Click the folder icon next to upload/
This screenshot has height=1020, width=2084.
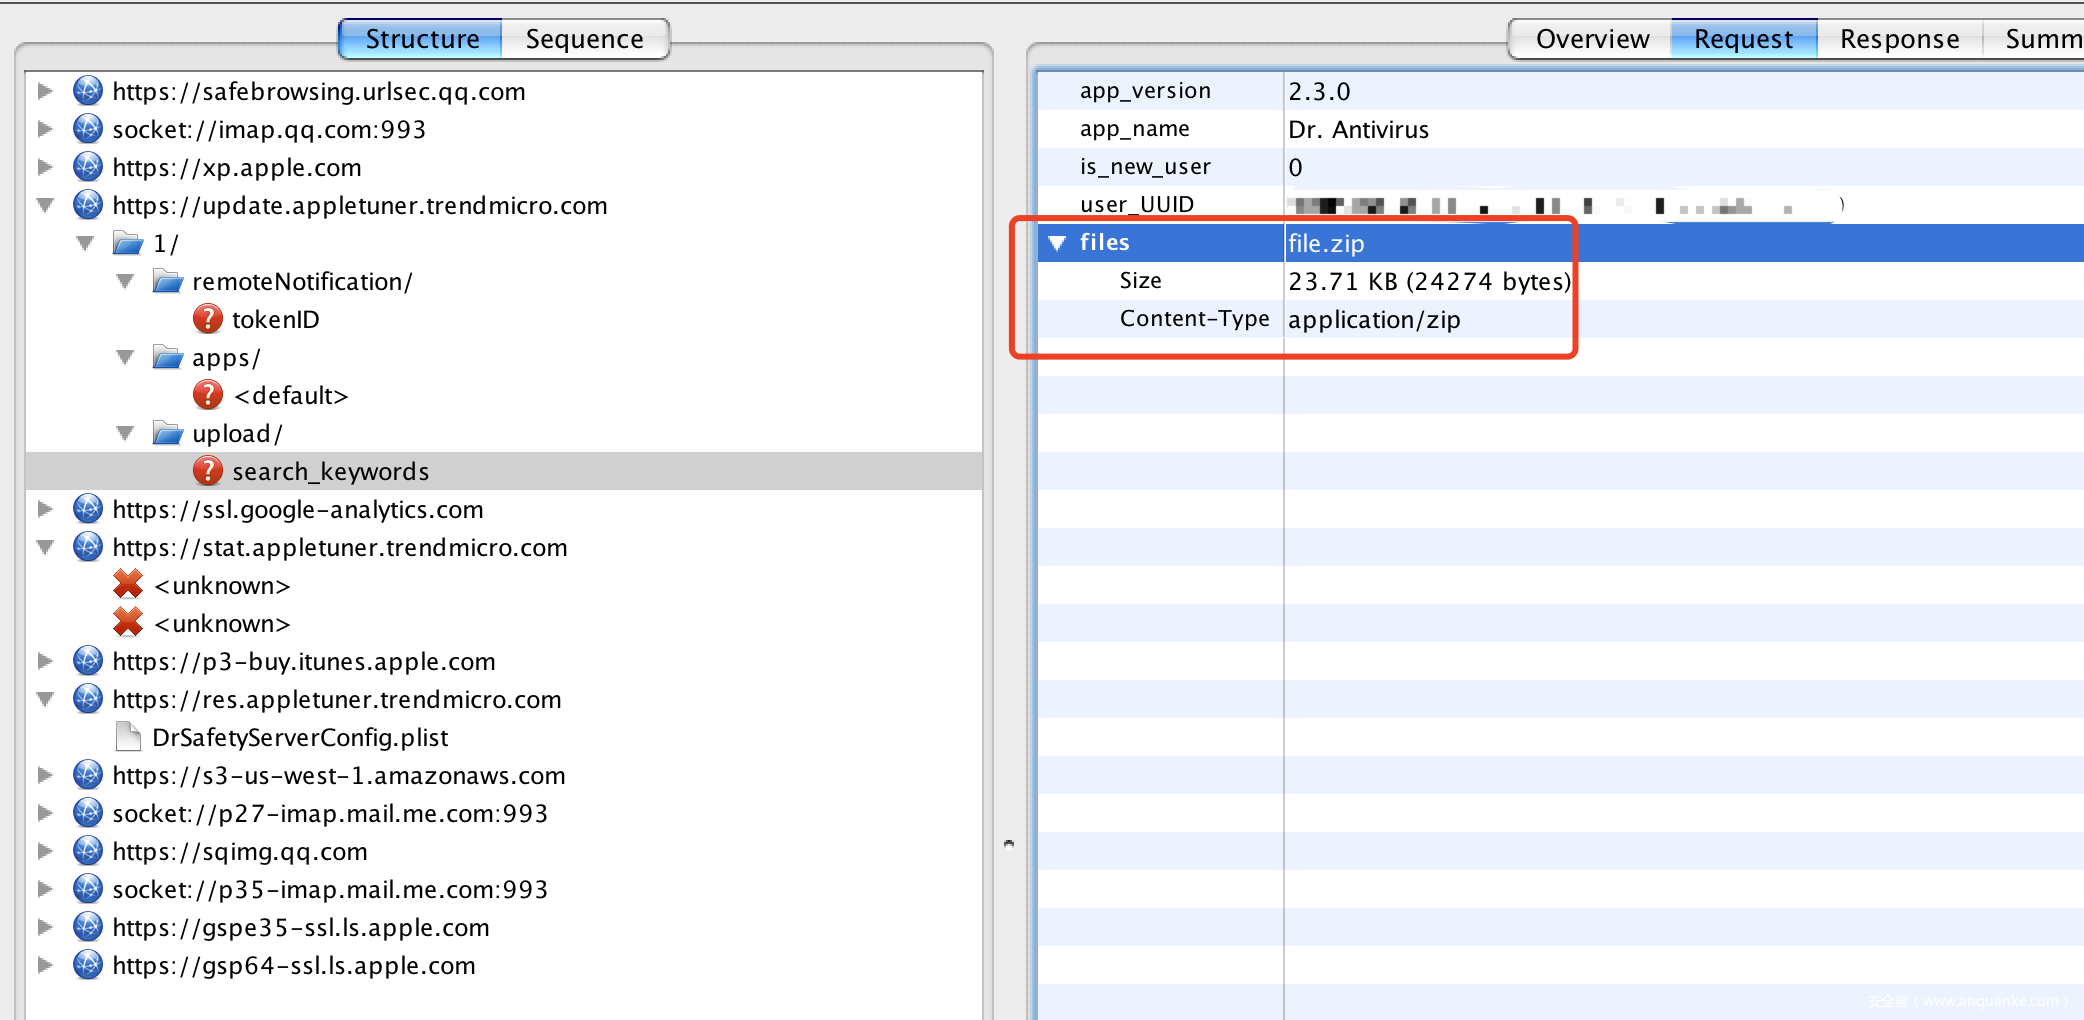tap(167, 433)
